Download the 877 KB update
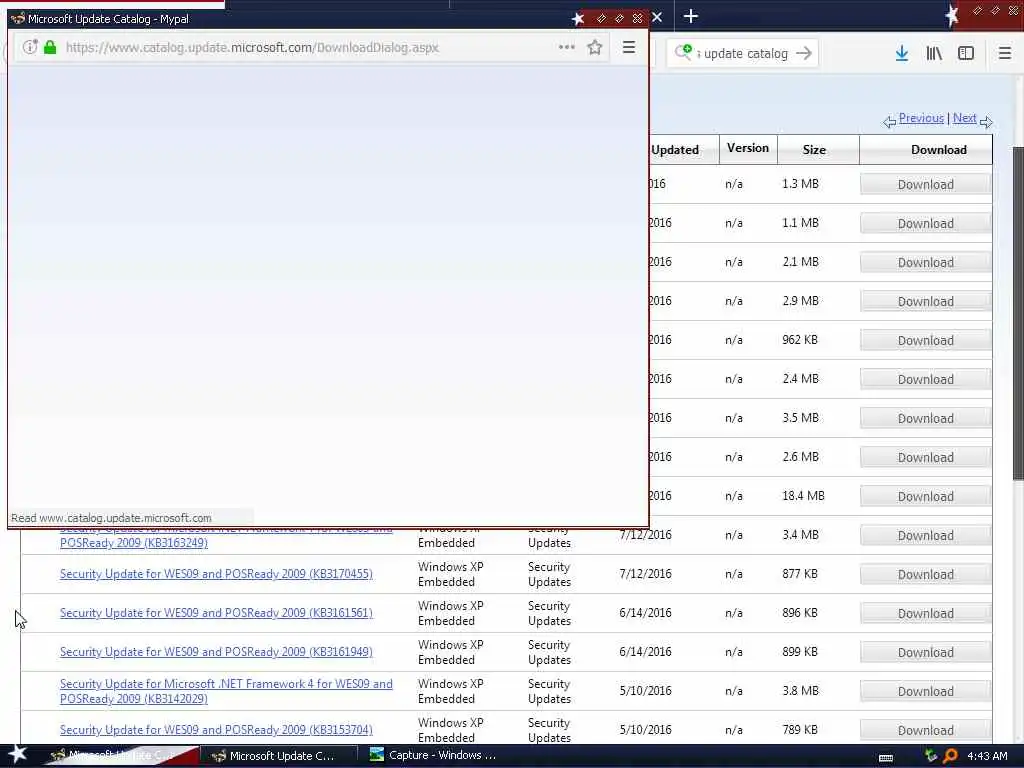Viewport: 1024px width, 768px height. (x=925, y=574)
